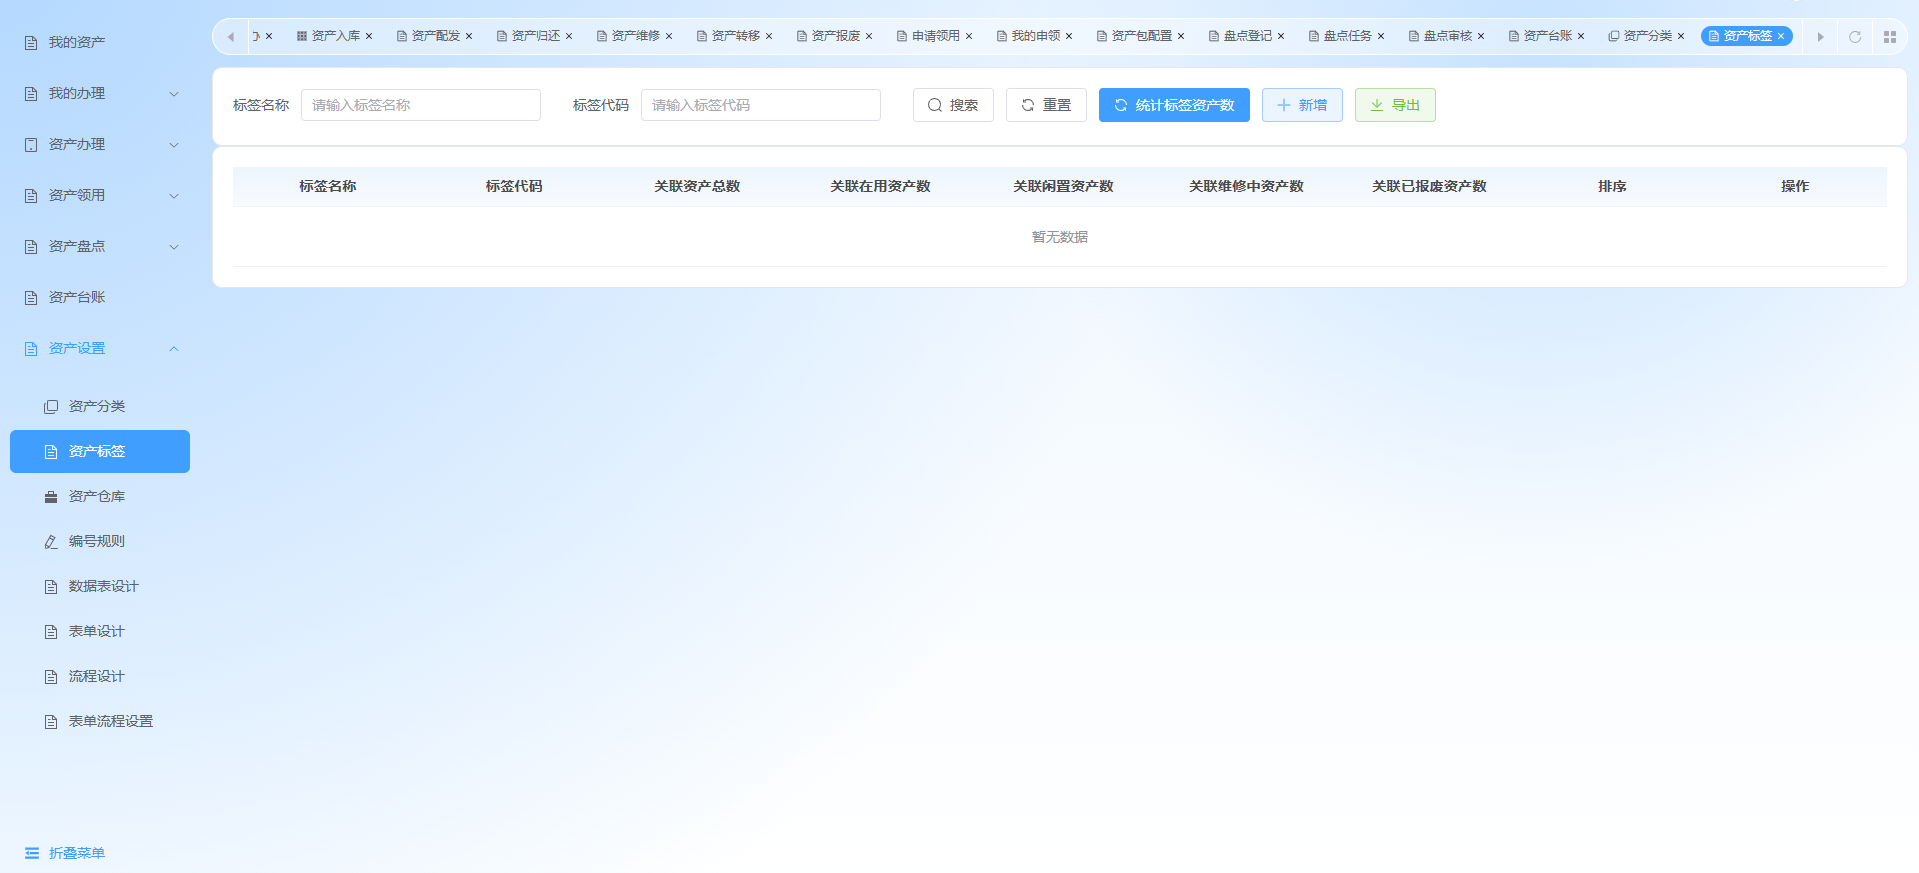
Task: Close the 资产入库 tab
Action: click(369, 36)
